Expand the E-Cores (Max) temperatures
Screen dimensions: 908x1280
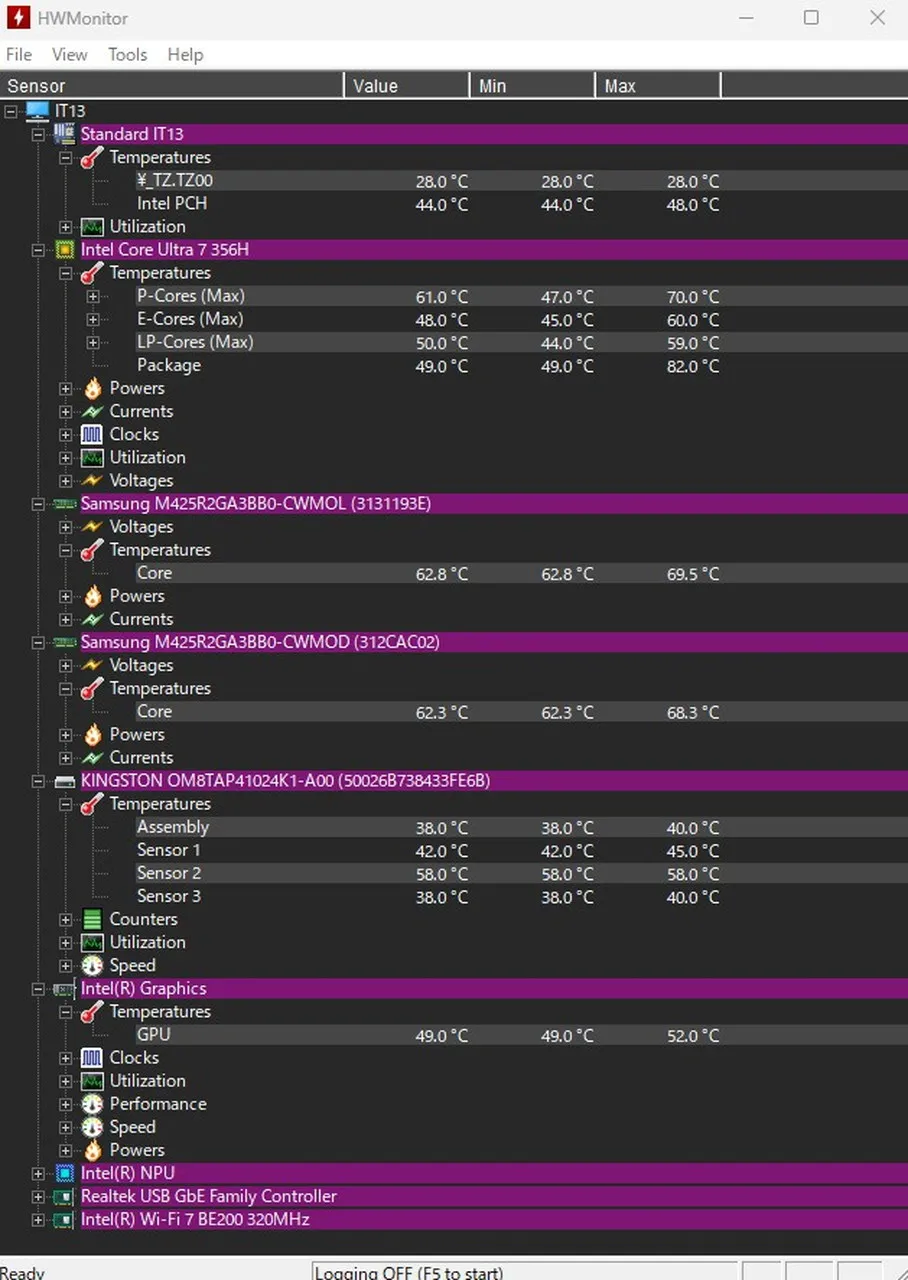pyautogui.click(x=93, y=319)
